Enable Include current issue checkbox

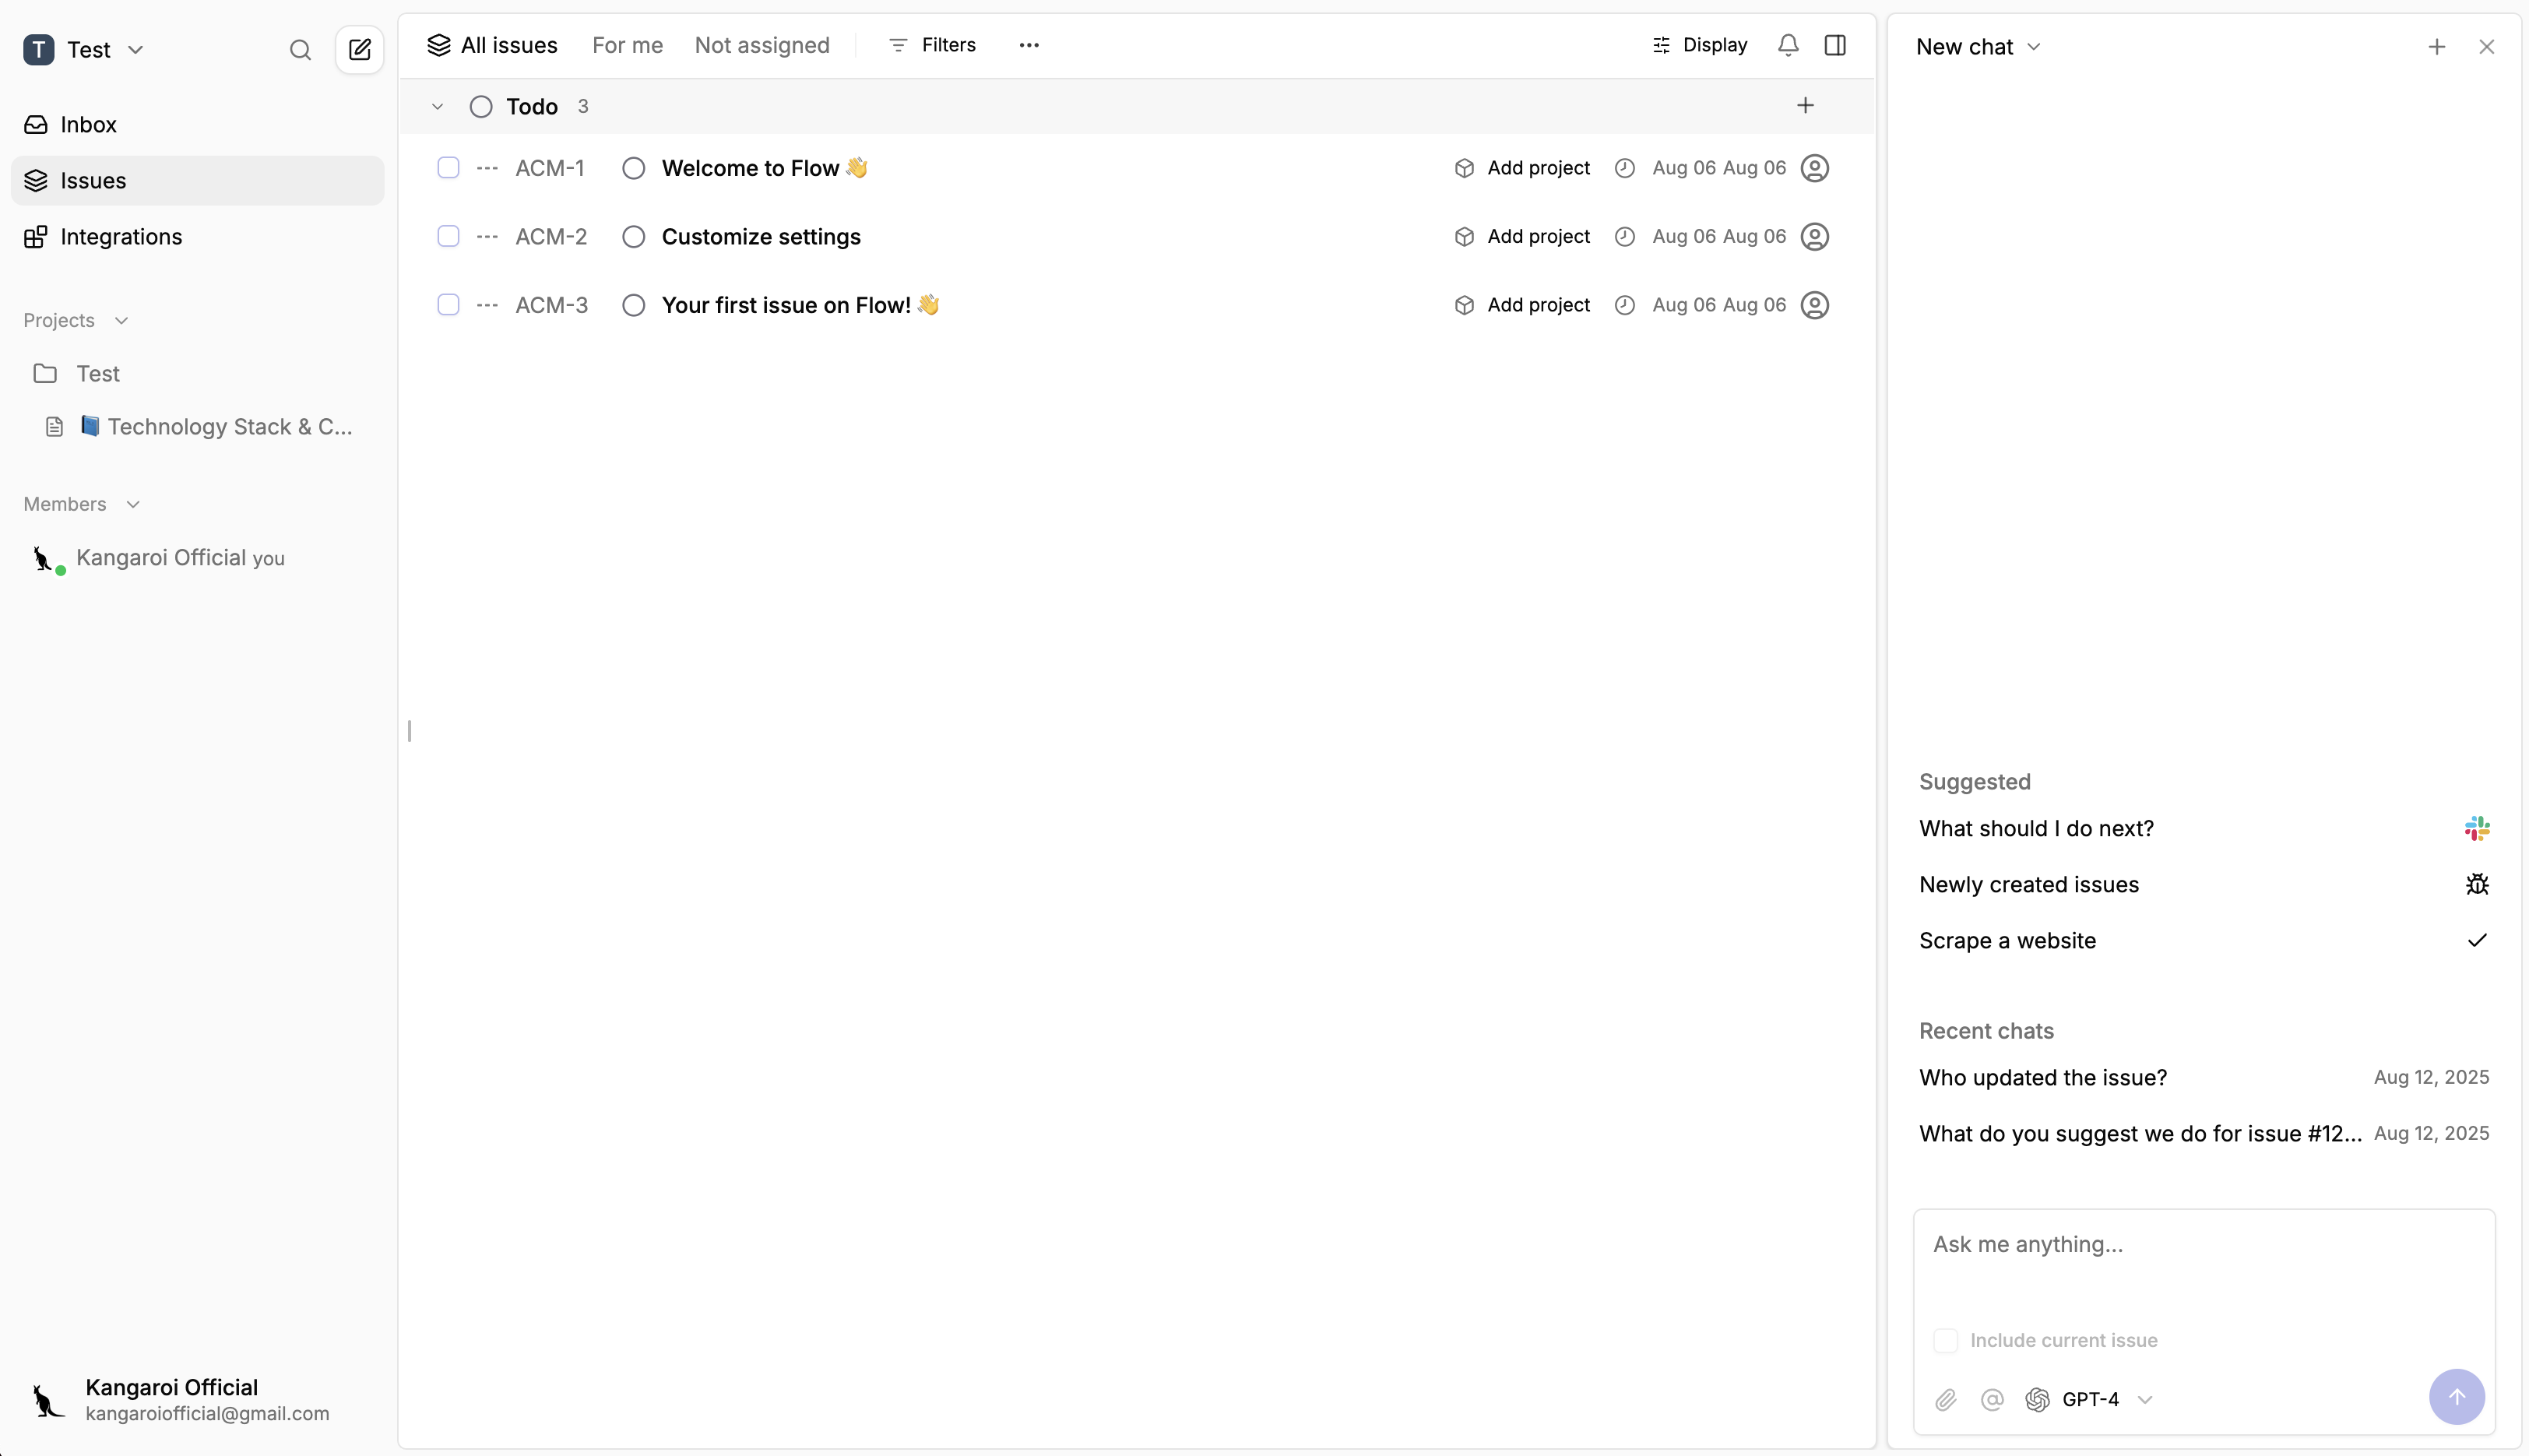tap(1945, 1340)
